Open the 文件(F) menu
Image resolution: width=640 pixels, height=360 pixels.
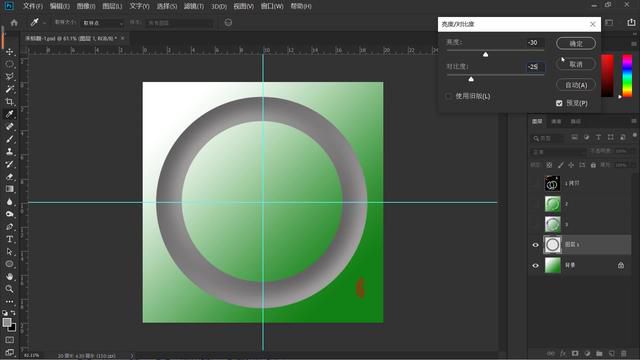coord(33,6)
